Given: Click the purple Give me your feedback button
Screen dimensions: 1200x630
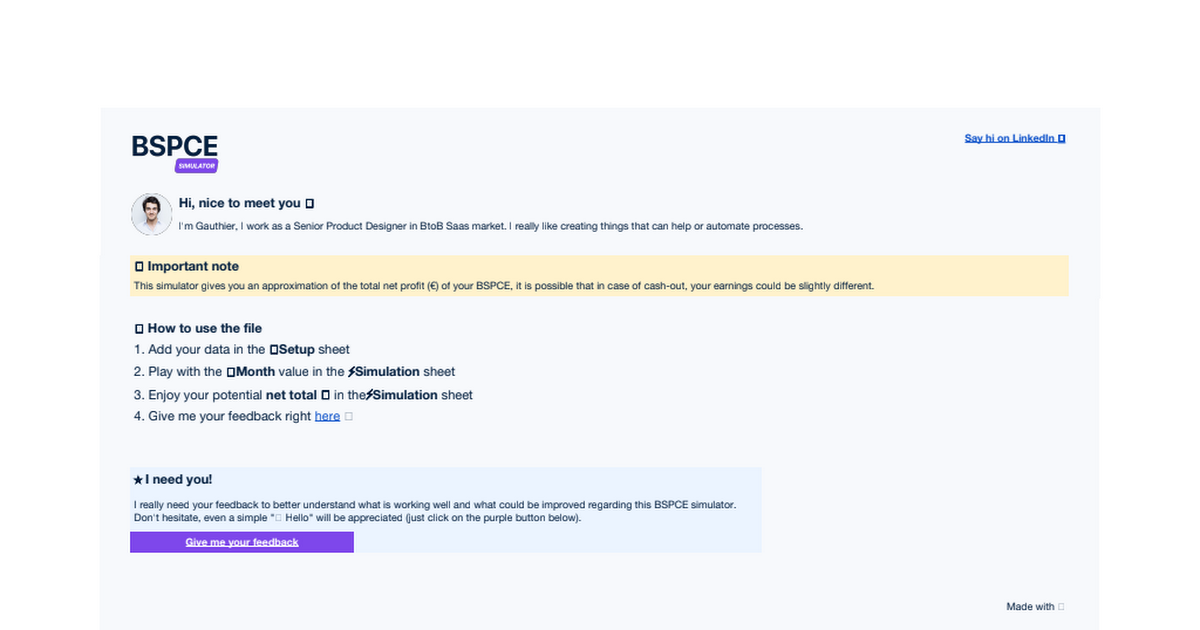Looking at the screenshot, I should point(242,542).
